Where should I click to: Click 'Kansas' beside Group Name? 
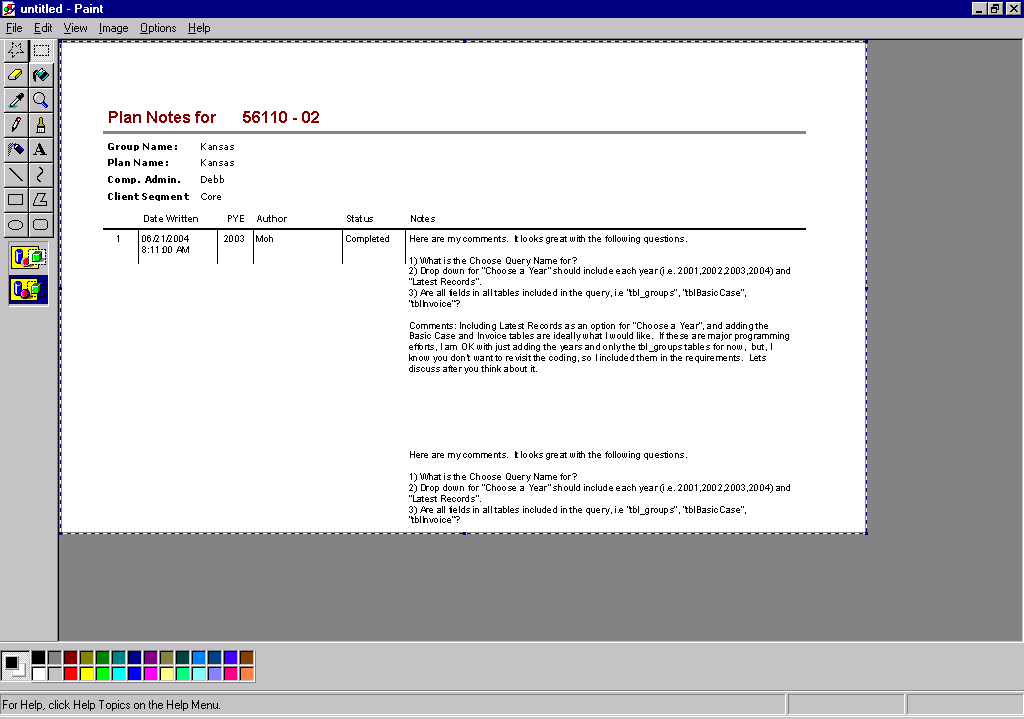point(217,147)
